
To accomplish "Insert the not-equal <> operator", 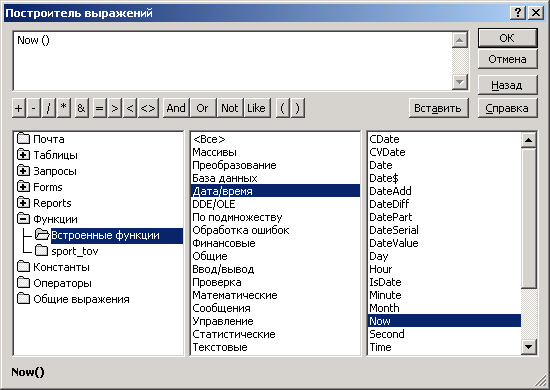I will tap(148, 108).
